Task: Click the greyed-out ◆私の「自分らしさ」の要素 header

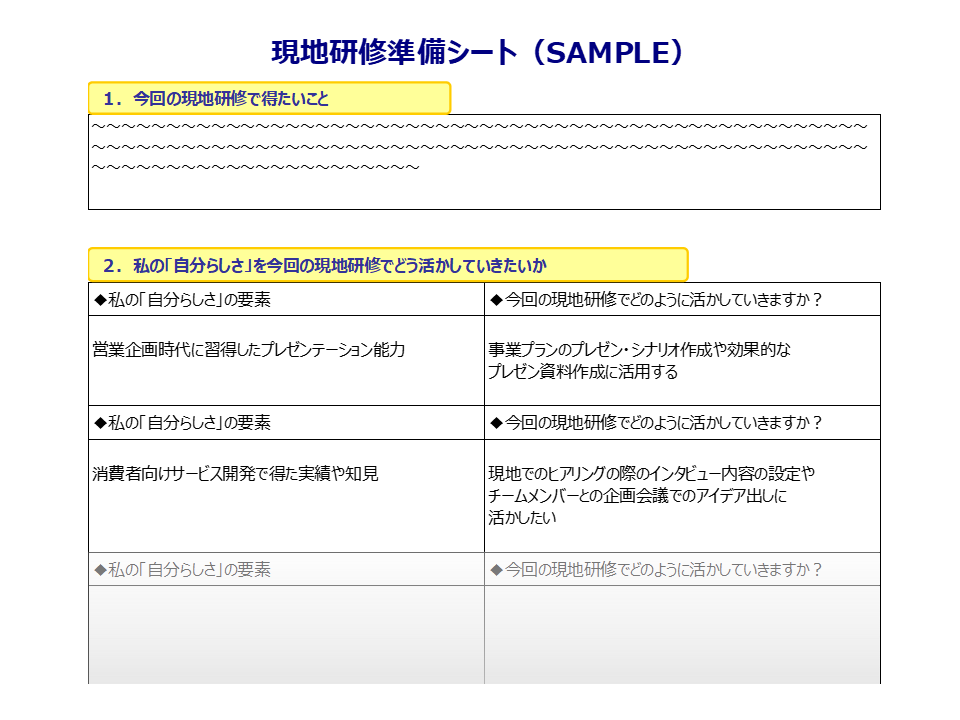Action: click(x=286, y=569)
